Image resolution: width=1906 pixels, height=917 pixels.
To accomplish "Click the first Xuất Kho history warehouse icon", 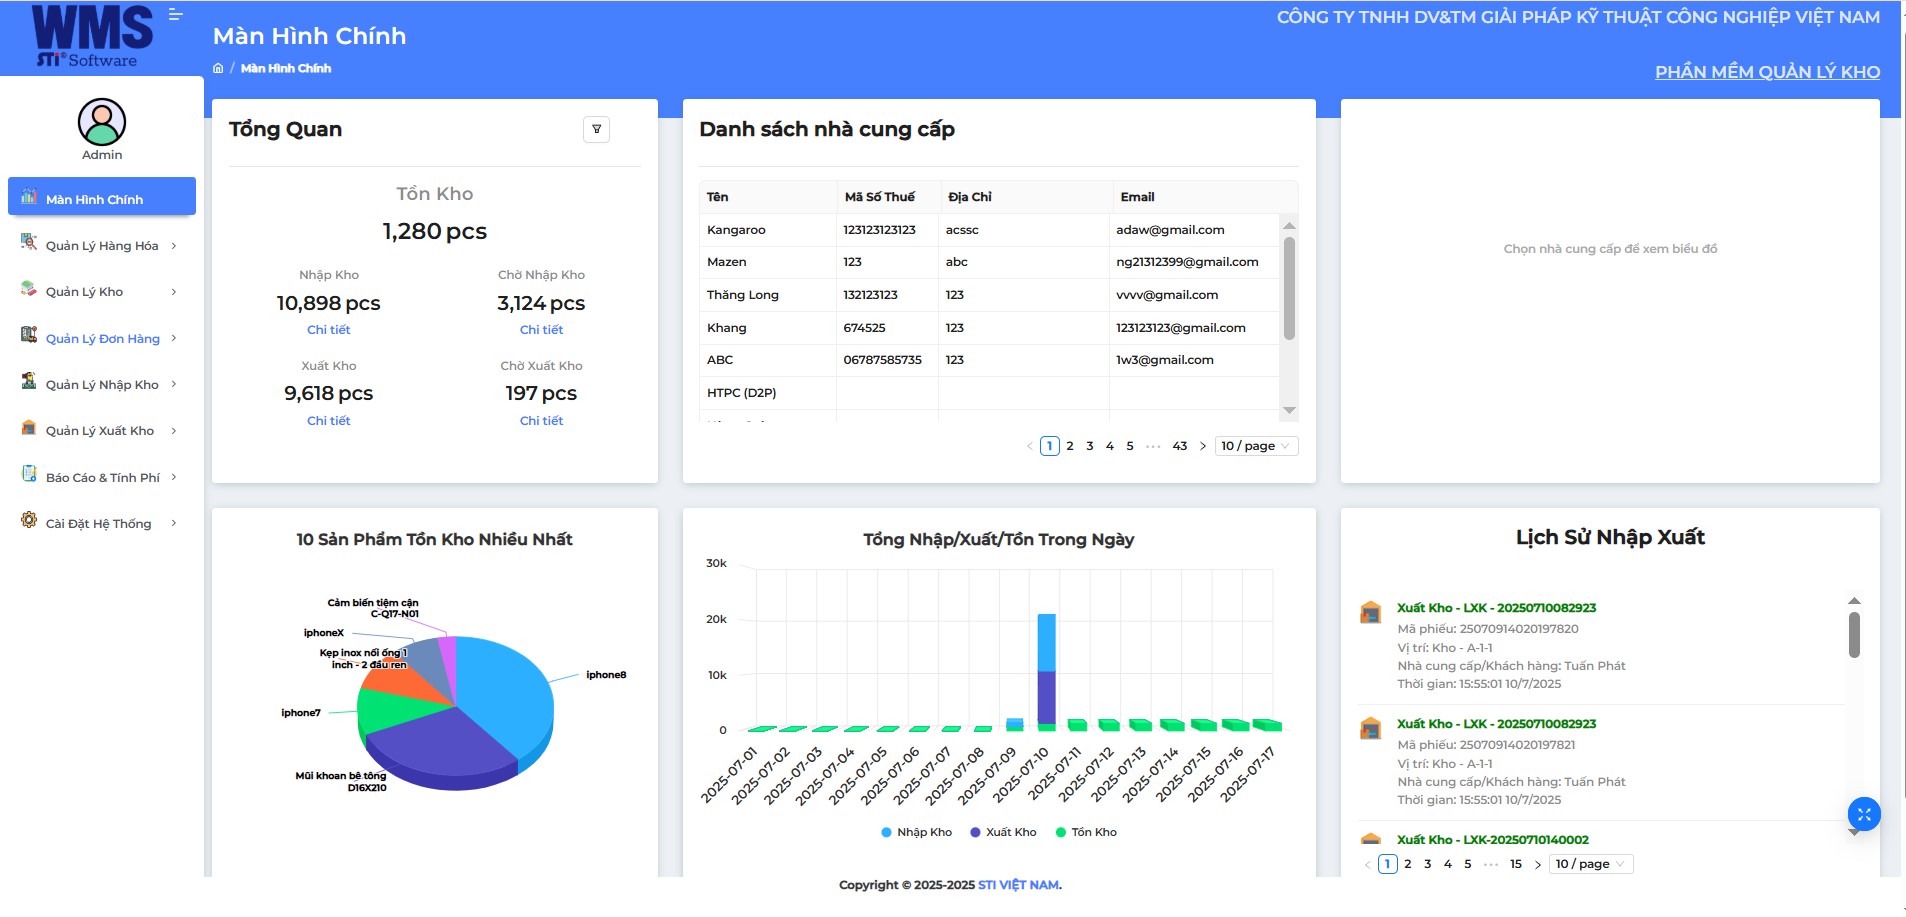I will pyautogui.click(x=1371, y=612).
